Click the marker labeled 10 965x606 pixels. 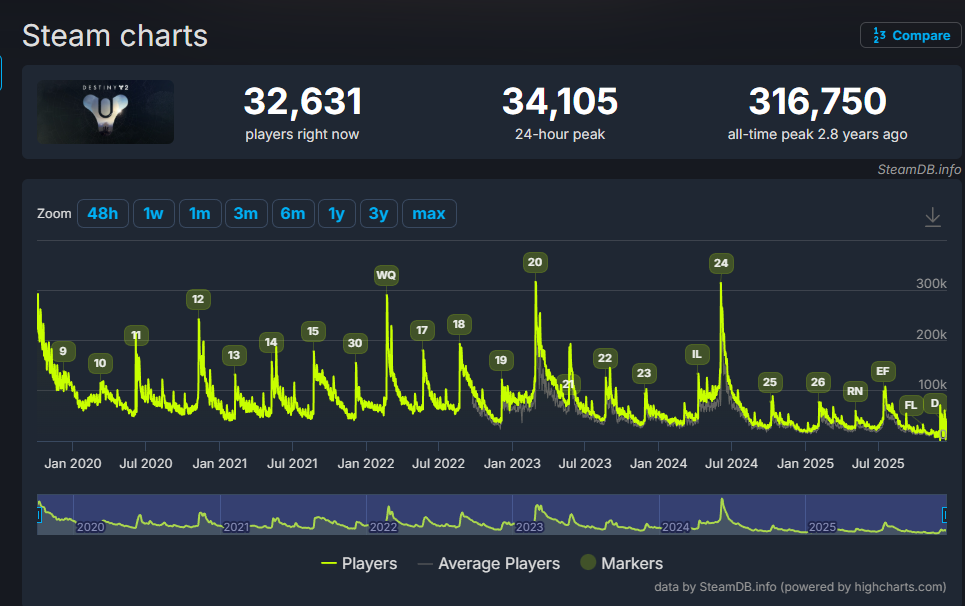point(100,363)
